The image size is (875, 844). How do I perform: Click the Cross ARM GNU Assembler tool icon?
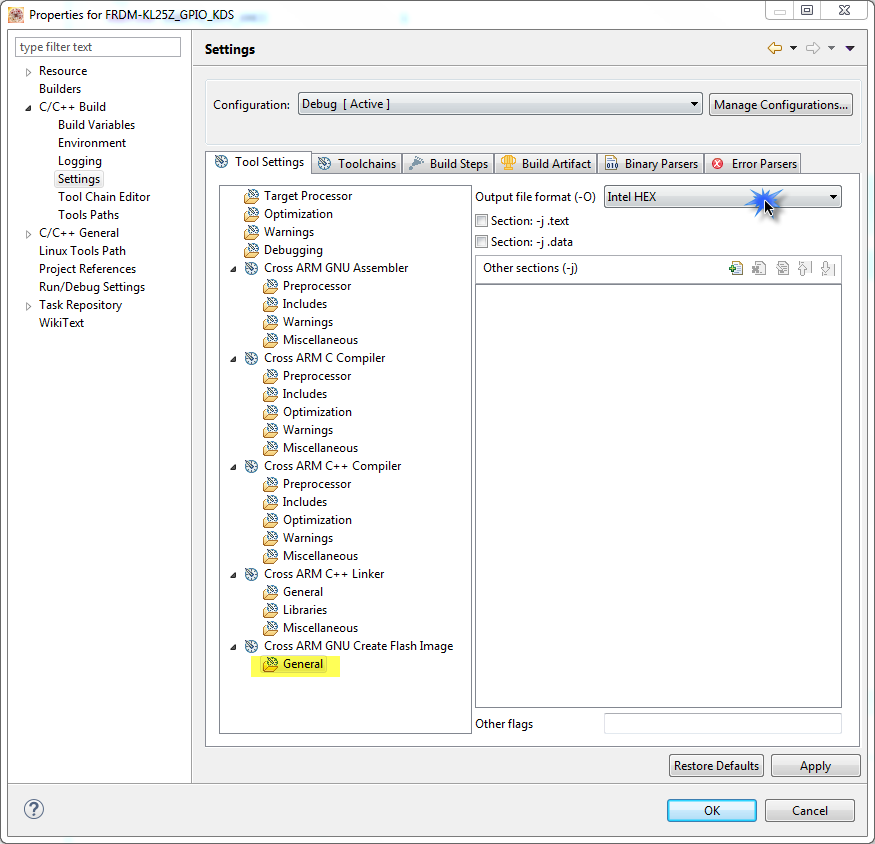click(x=252, y=268)
